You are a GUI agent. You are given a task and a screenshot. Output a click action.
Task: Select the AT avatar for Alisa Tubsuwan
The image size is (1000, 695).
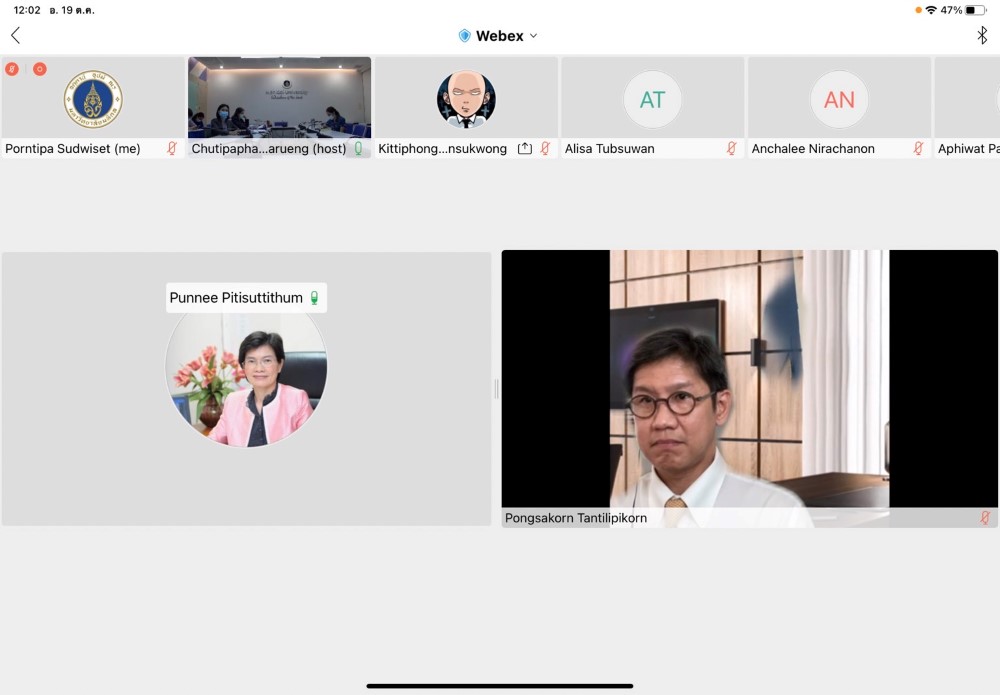(652, 99)
